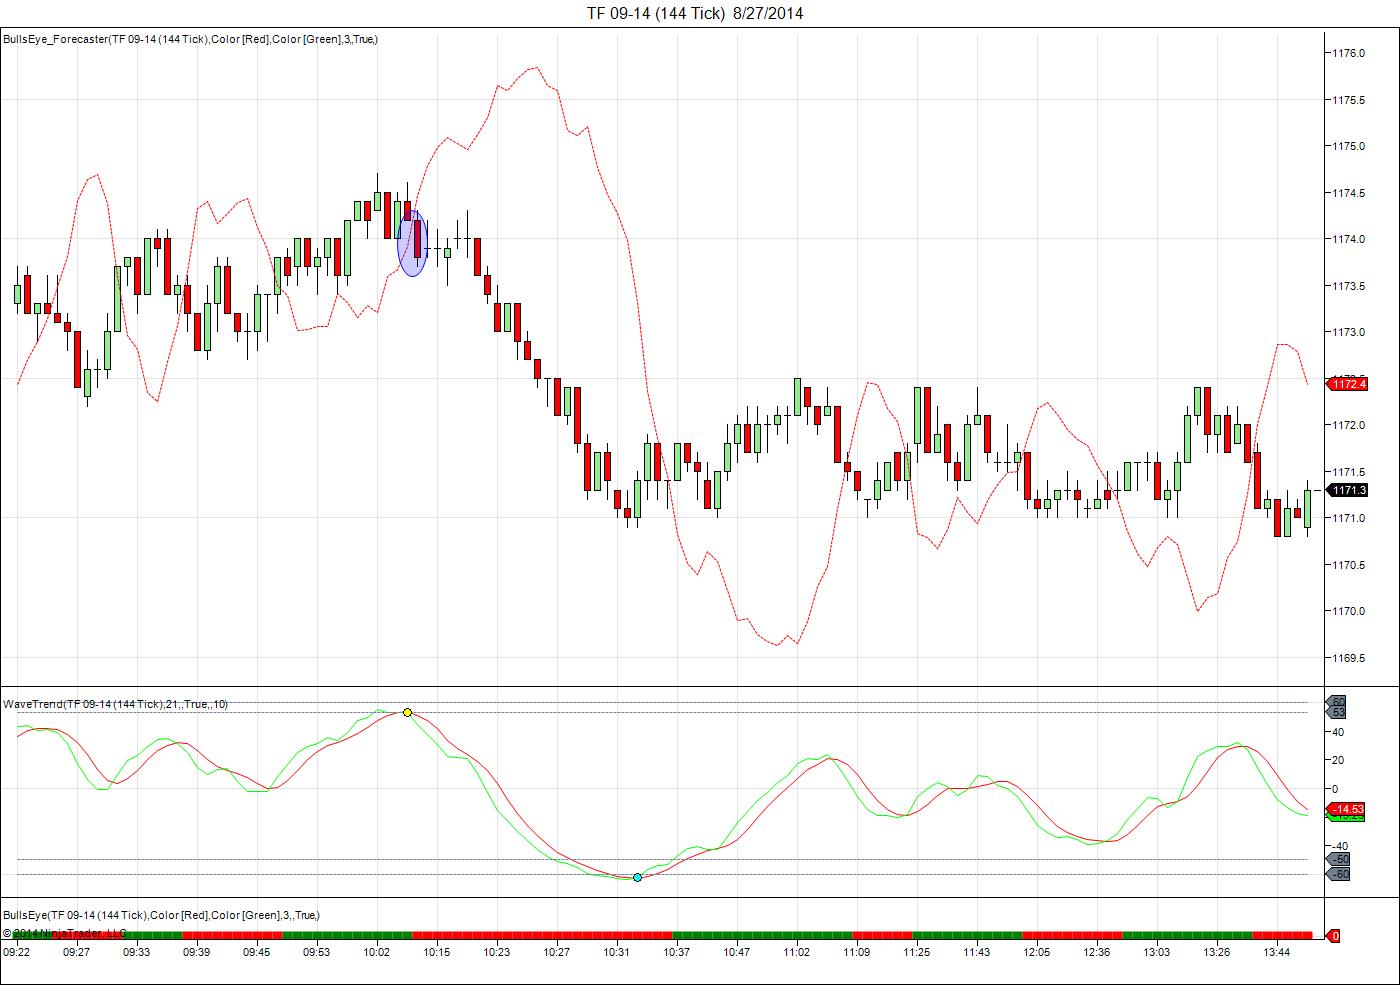Click the 10:15 time axis label
The width and height of the screenshot is (1400, 985).
click(x=436, y=952)
